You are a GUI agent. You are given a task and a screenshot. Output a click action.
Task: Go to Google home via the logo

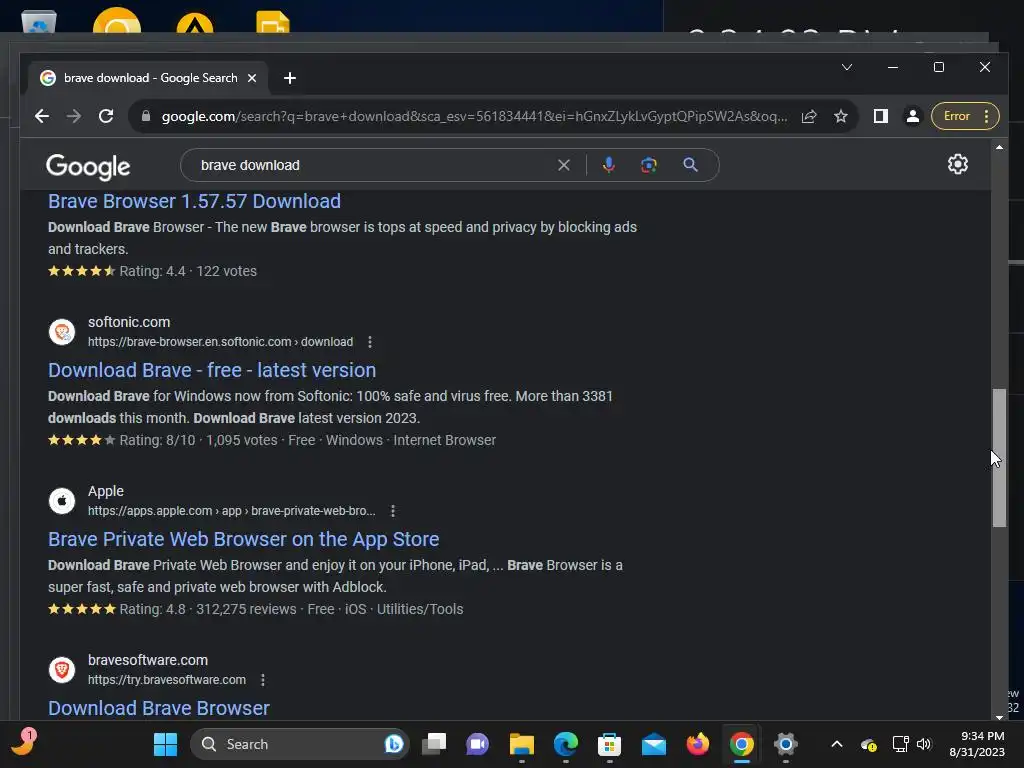click(88, 167)
